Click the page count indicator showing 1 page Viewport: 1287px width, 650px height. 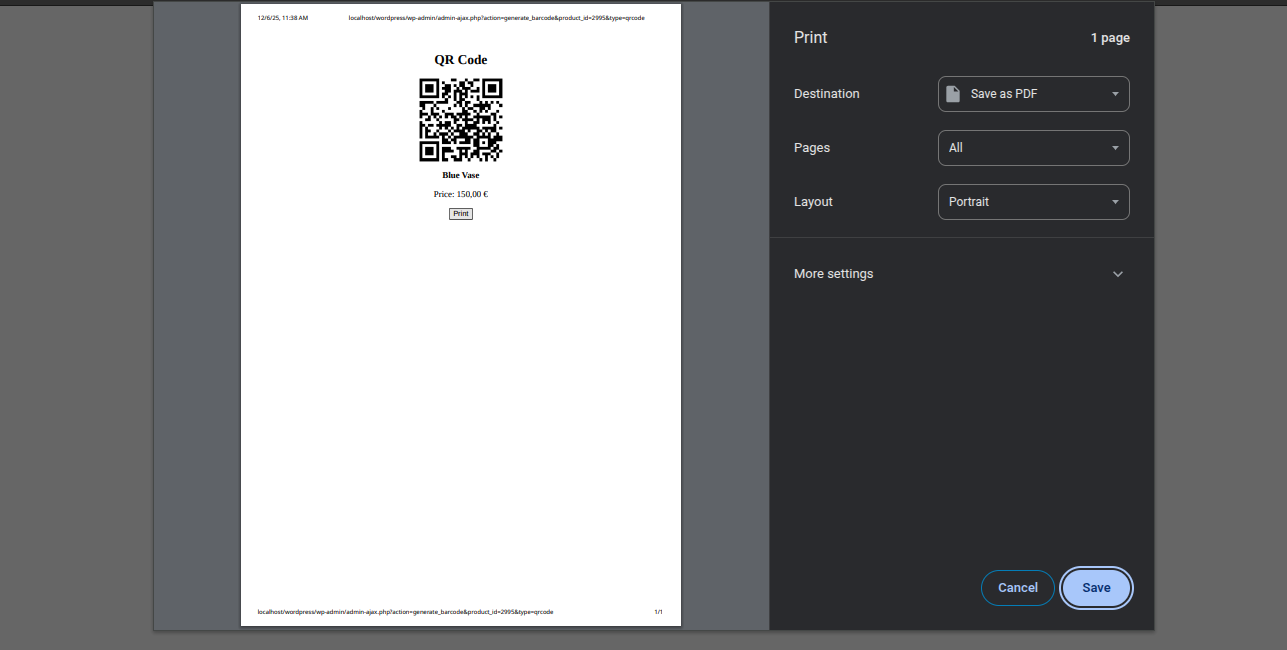(x=1110, y=37)
